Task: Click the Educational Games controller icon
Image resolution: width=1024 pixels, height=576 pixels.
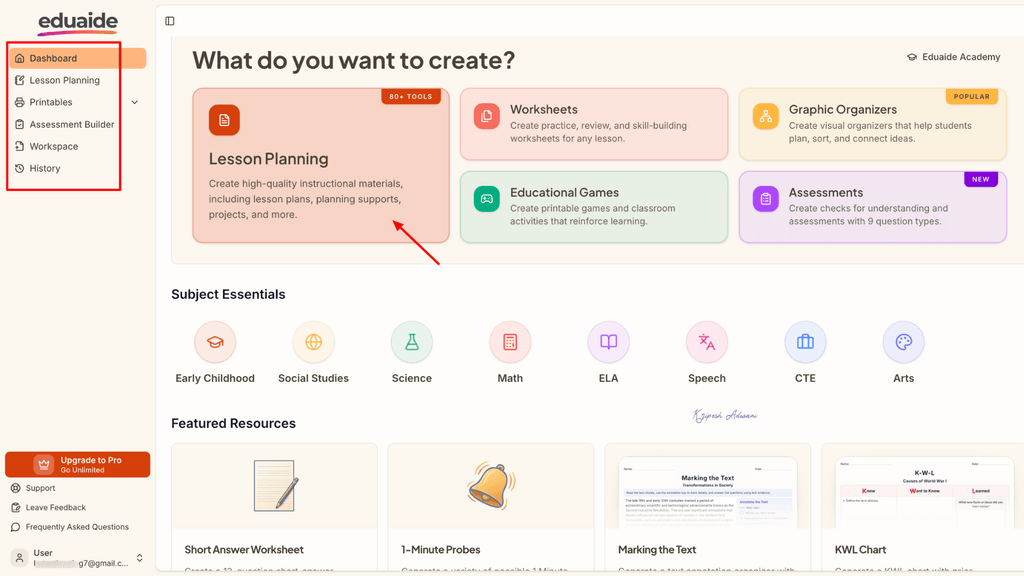Action: tap(487, 199)
